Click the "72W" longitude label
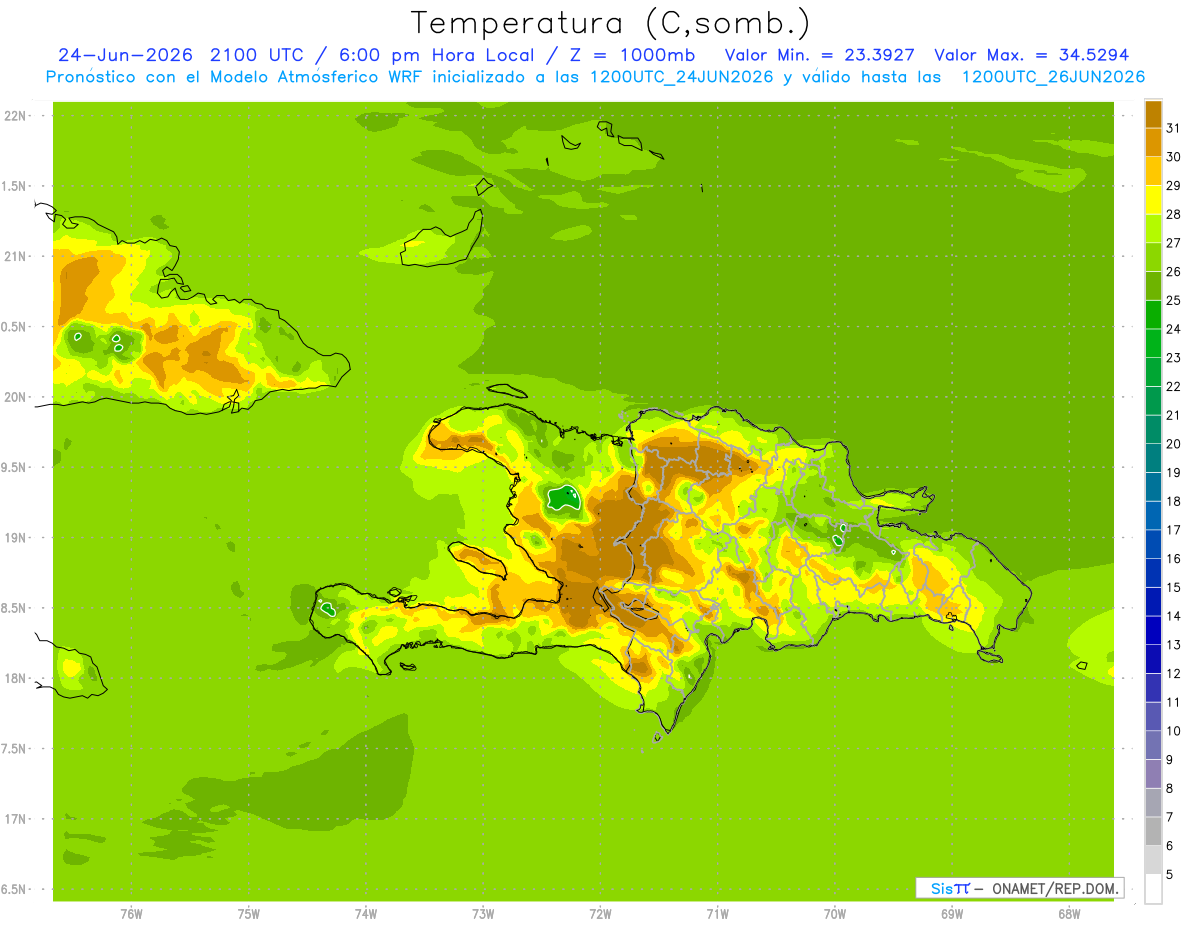Image resolution: width=1200 pixels, height=927 pixels. [x=600, y=914]
